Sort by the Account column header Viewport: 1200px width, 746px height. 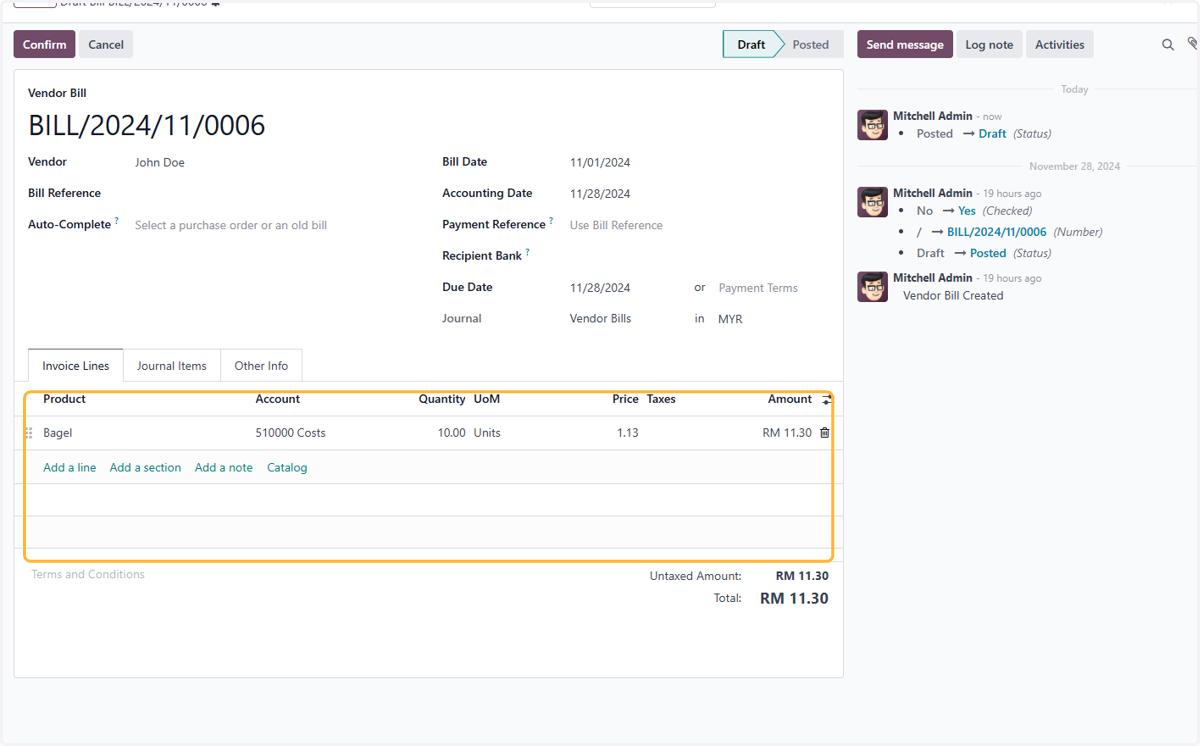coord(277,399)
